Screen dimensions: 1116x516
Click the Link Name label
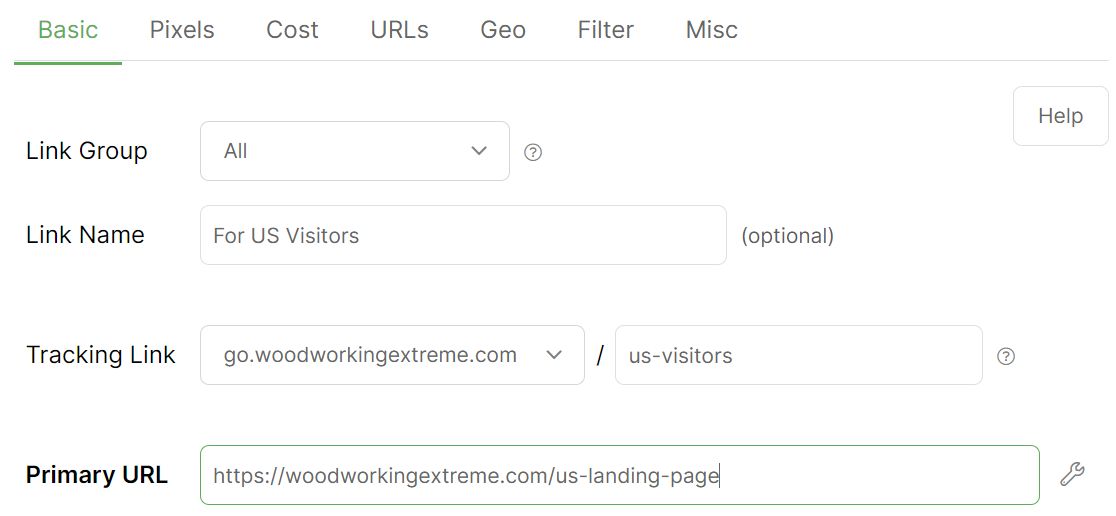coord(85,235)
